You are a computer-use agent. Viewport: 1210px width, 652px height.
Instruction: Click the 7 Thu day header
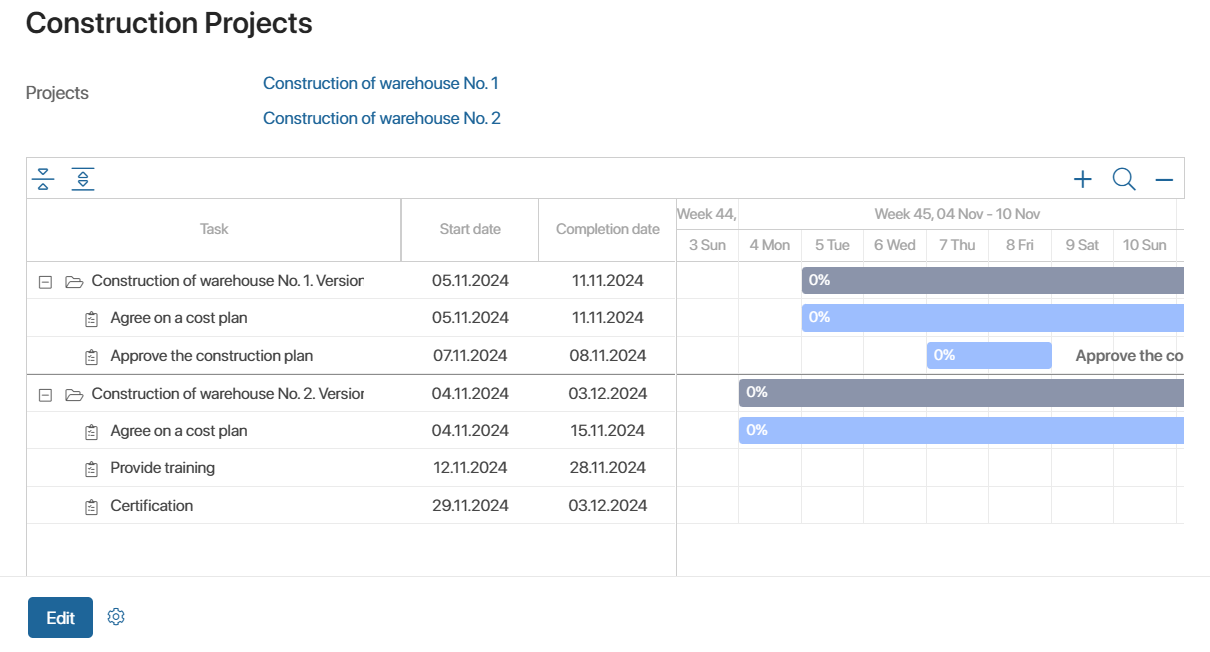point(957,245)
